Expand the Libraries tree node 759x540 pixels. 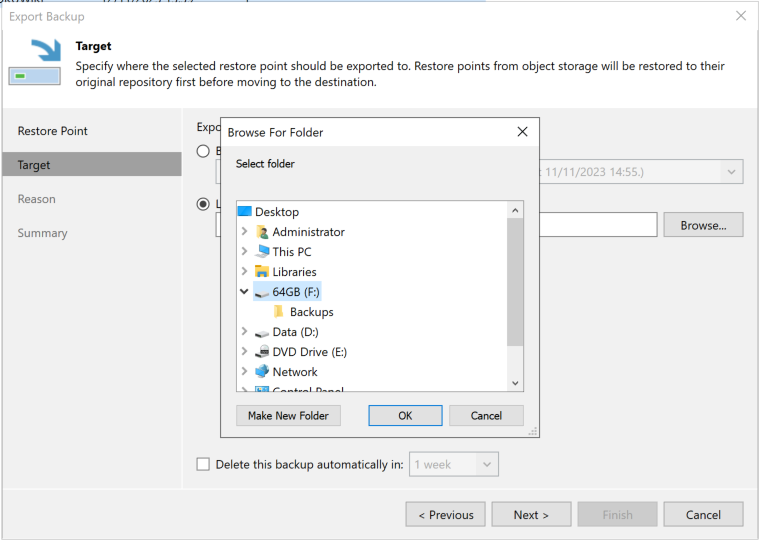[244, 271]
